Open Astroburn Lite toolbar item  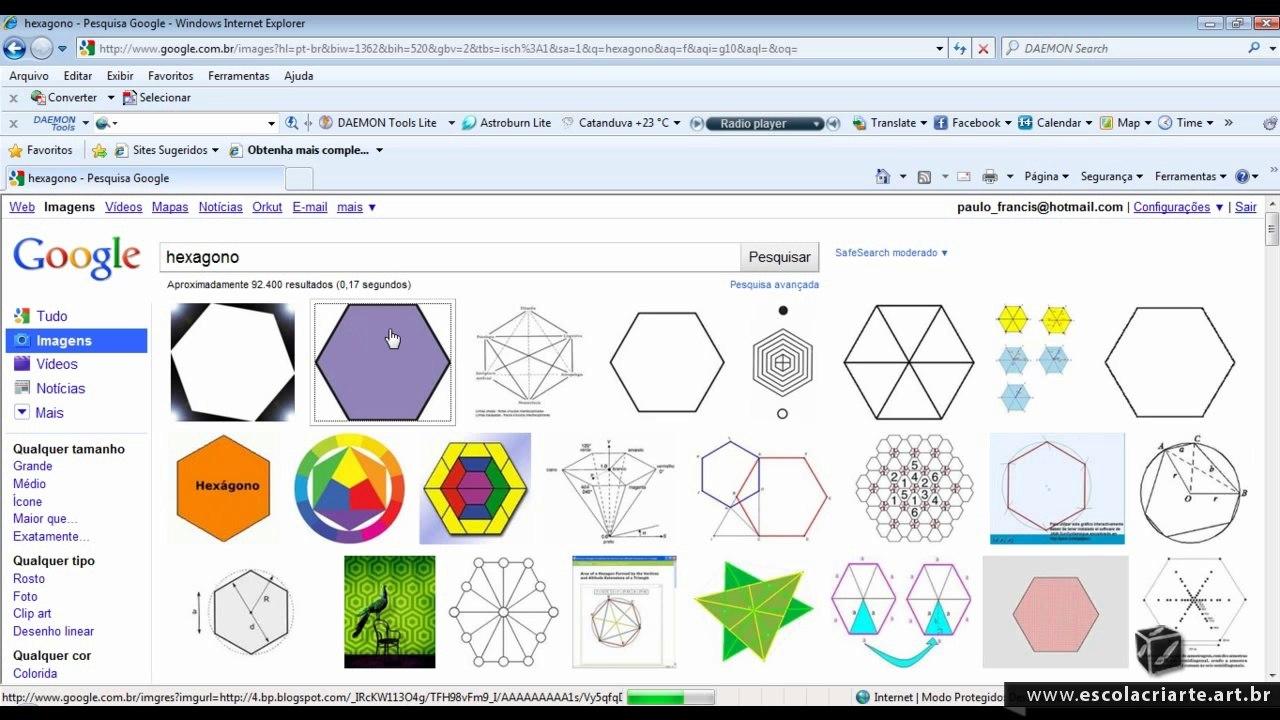(x=506, y=123)
